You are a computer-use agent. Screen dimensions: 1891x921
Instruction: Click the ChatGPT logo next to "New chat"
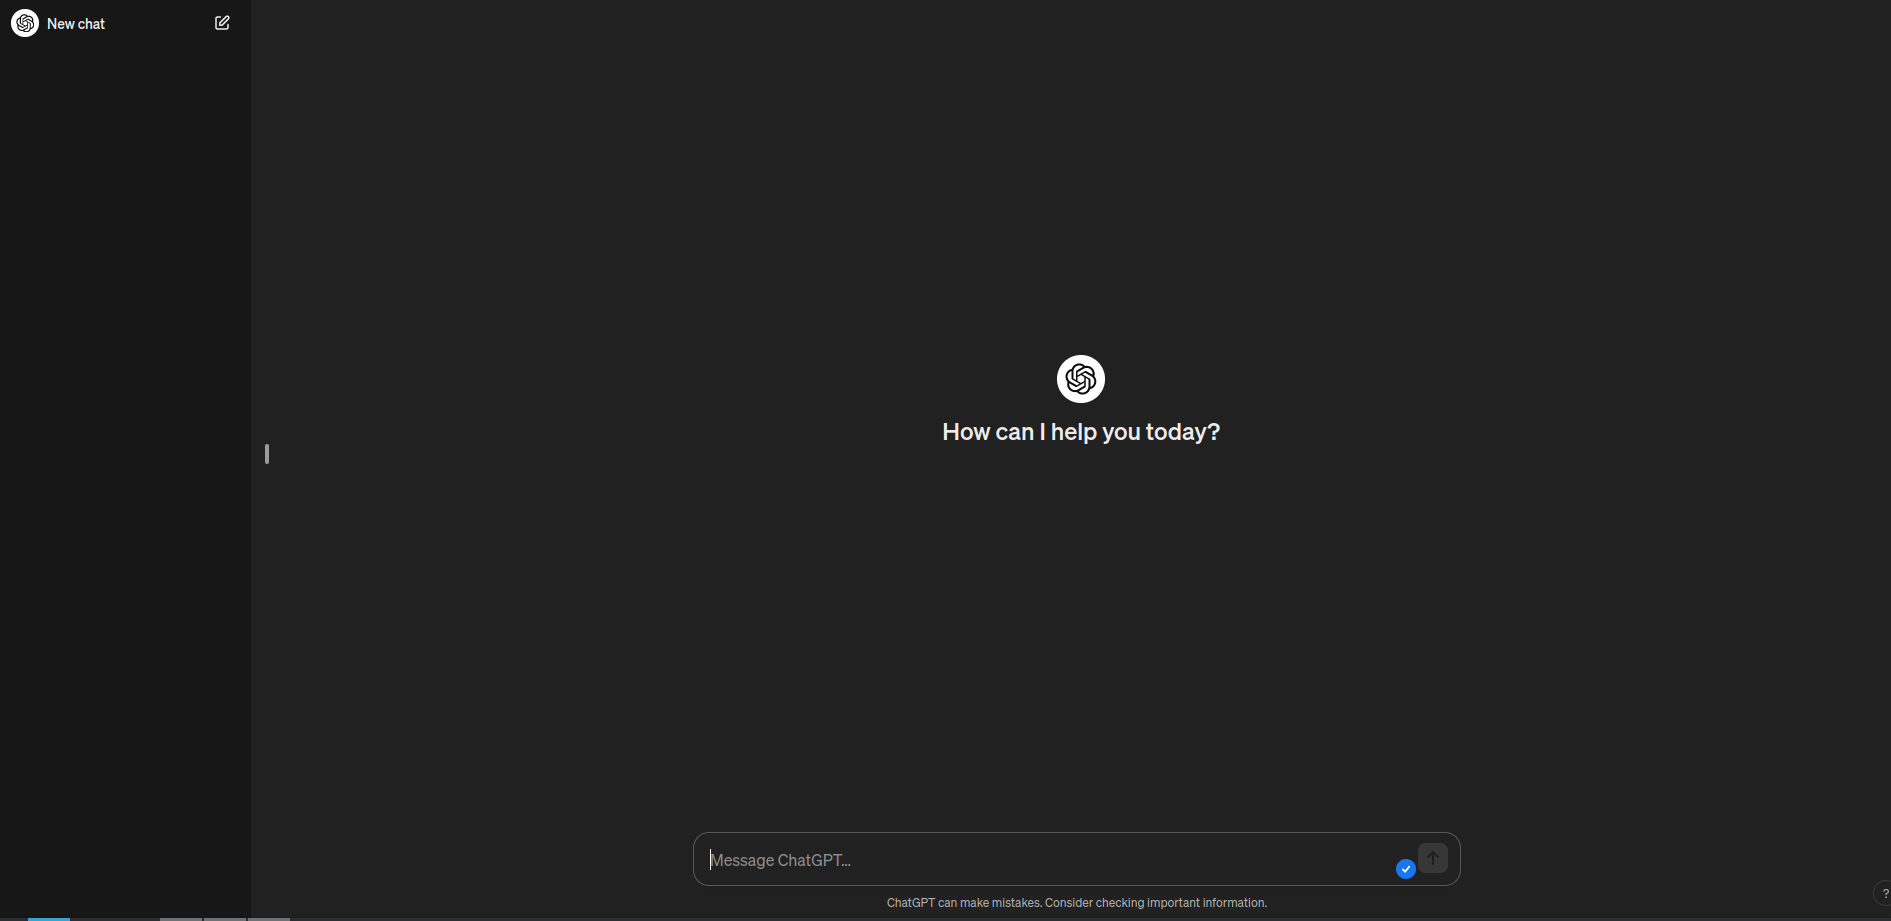[24, 22]
